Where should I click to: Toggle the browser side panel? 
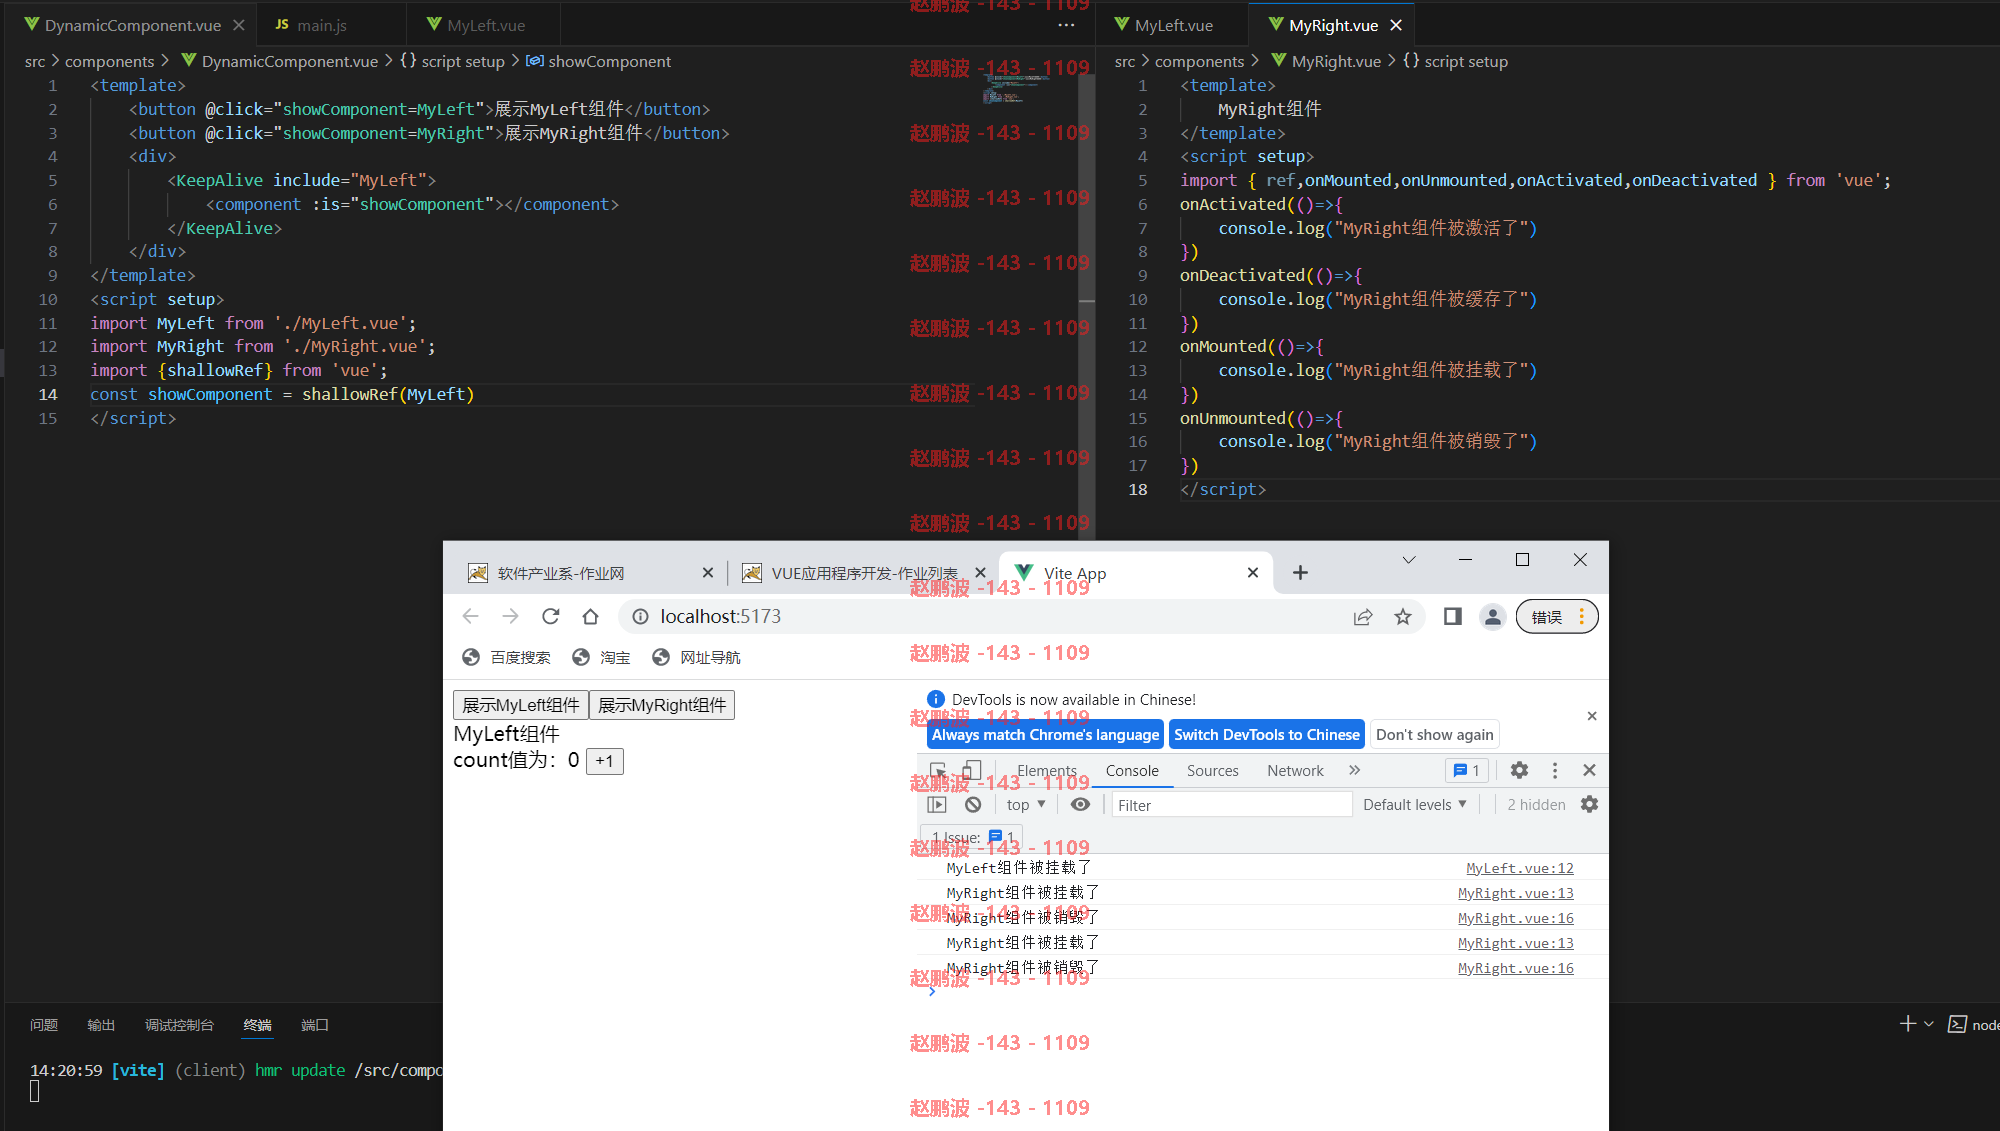[1453, 617]
